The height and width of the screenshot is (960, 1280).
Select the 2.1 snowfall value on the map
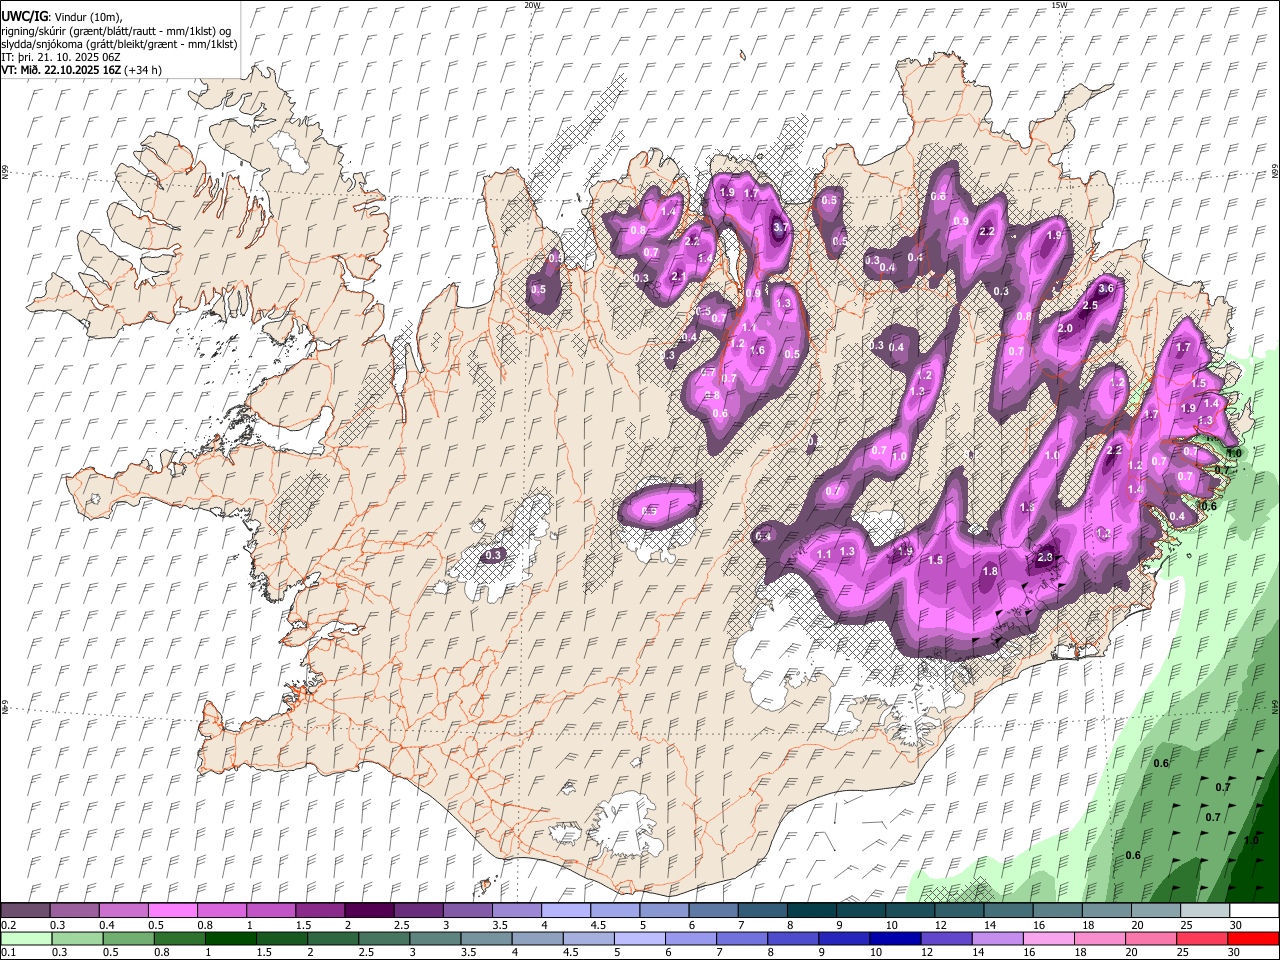pyautogui.click(x=678, y=276)
